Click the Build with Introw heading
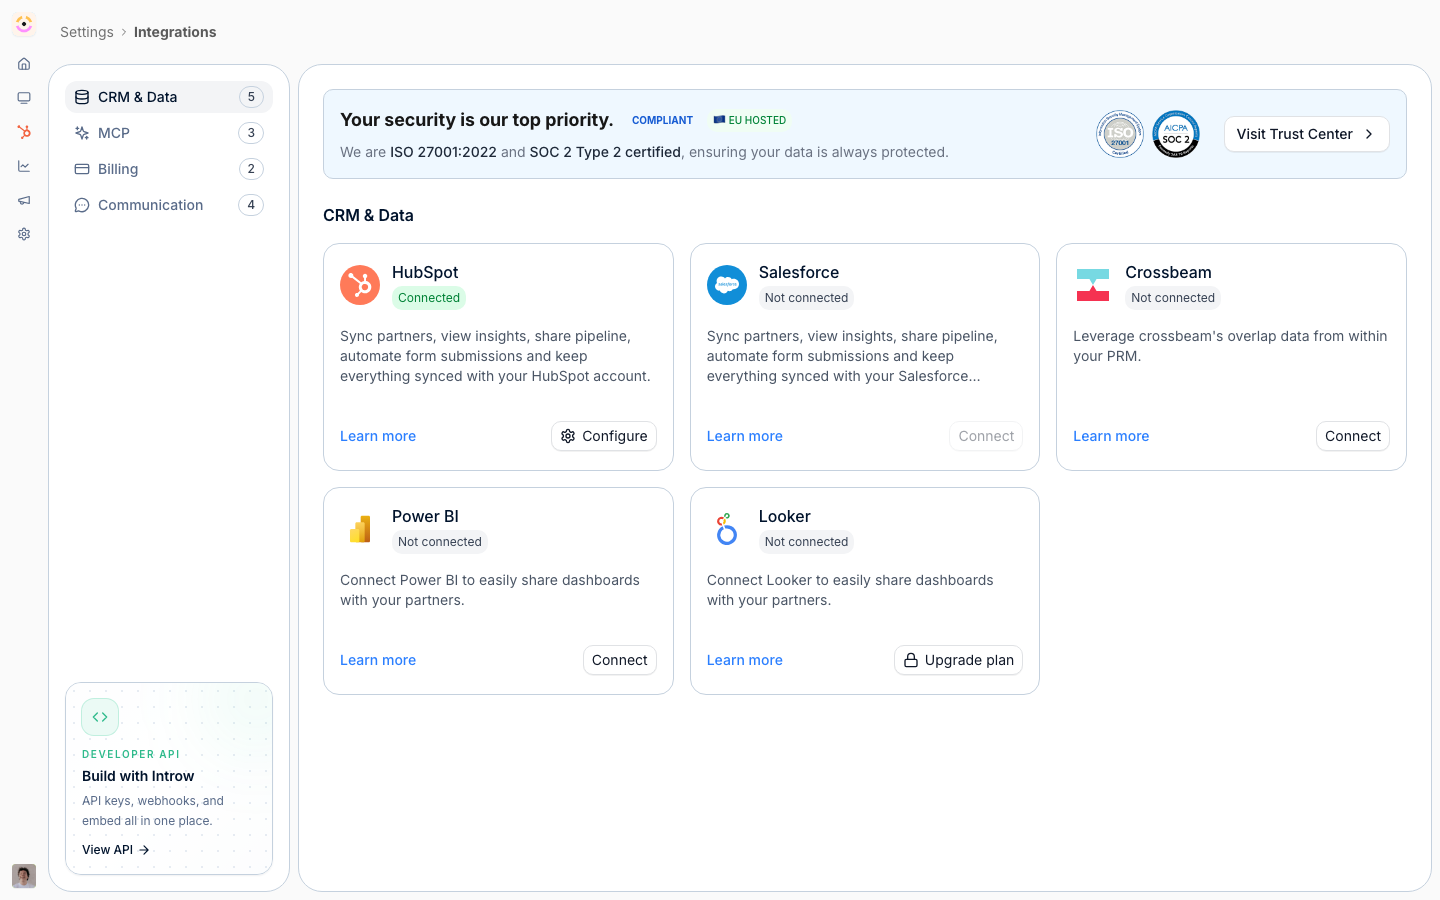The image size is (1440, 900). tap(138, 776)
